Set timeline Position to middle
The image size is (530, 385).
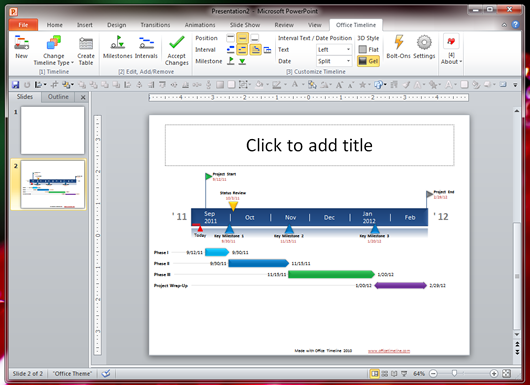pyautogui.click(x=242, y=38)
